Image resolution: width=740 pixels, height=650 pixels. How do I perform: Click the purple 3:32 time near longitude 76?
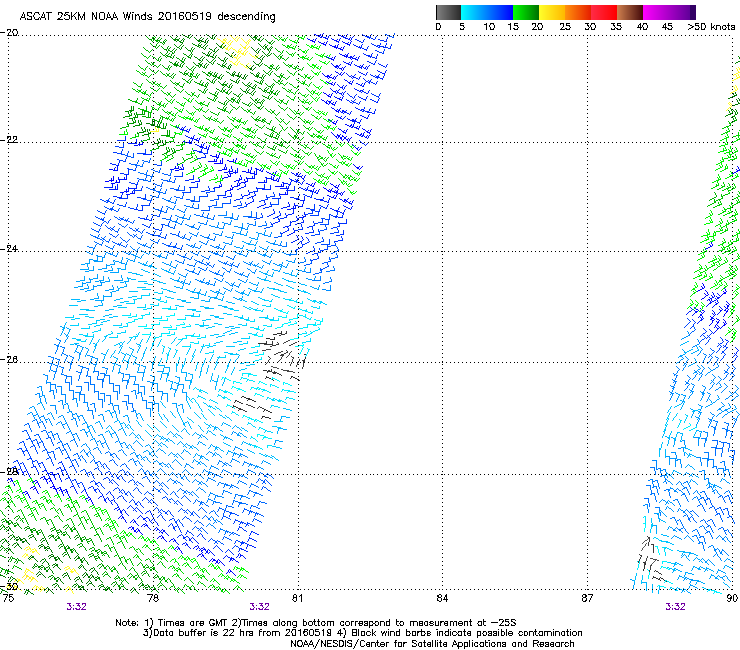[x=76, y=607]
